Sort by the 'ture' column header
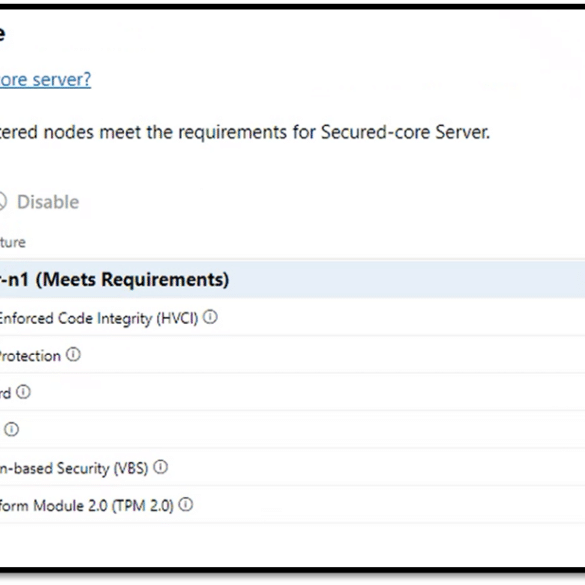This screenshot has height=585, width=585. tap(13, 243)
